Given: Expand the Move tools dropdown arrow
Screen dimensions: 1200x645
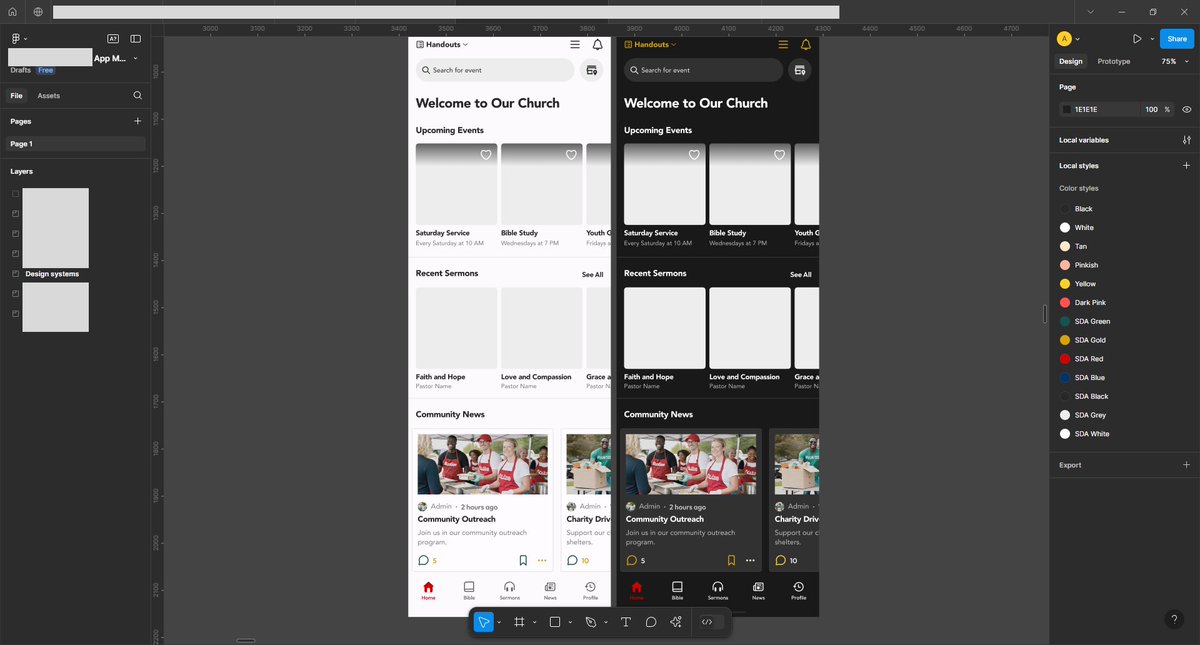Looking at the screenshot, I should (498, 622).
